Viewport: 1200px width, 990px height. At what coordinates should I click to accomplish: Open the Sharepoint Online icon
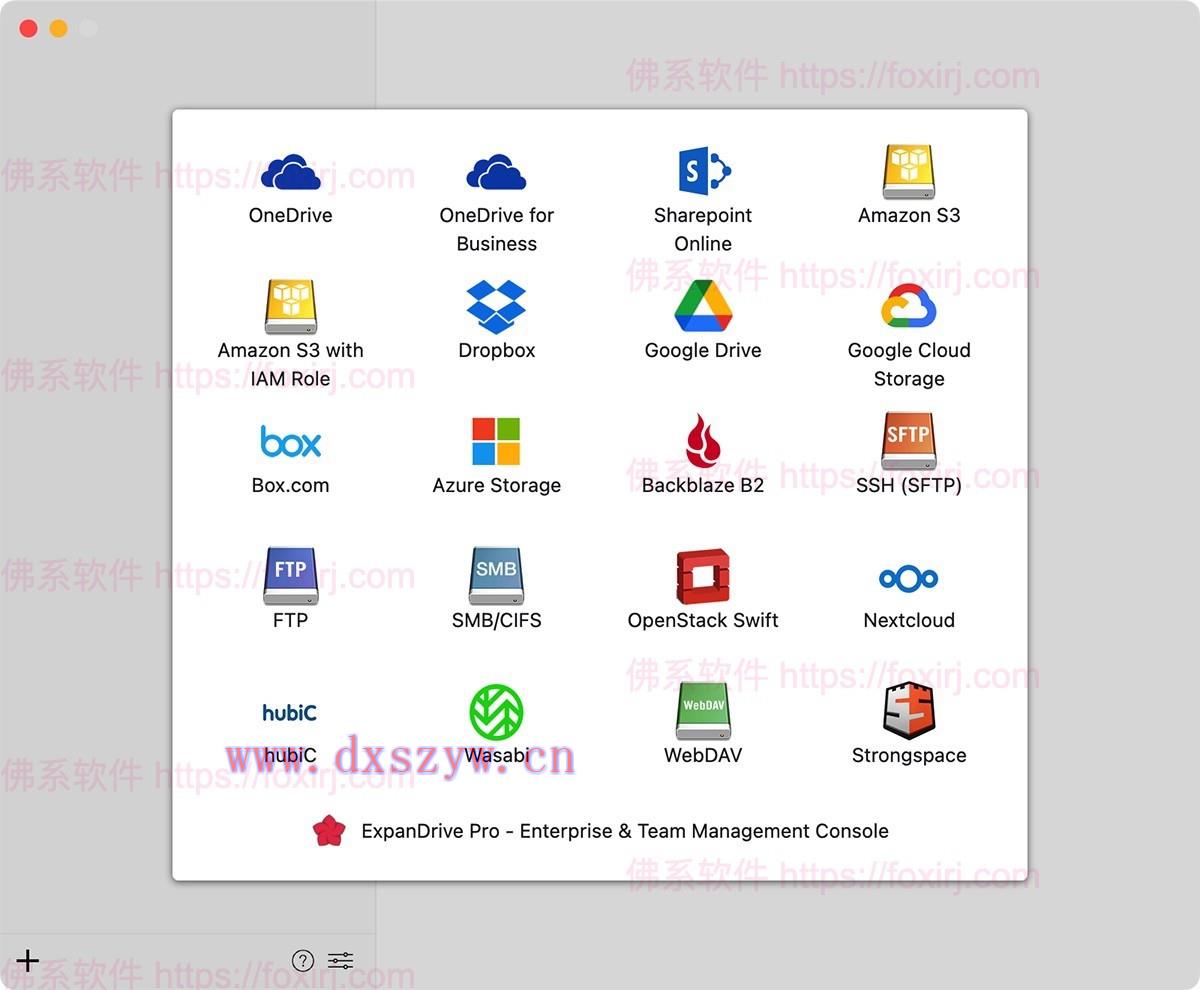coord(703,171)
